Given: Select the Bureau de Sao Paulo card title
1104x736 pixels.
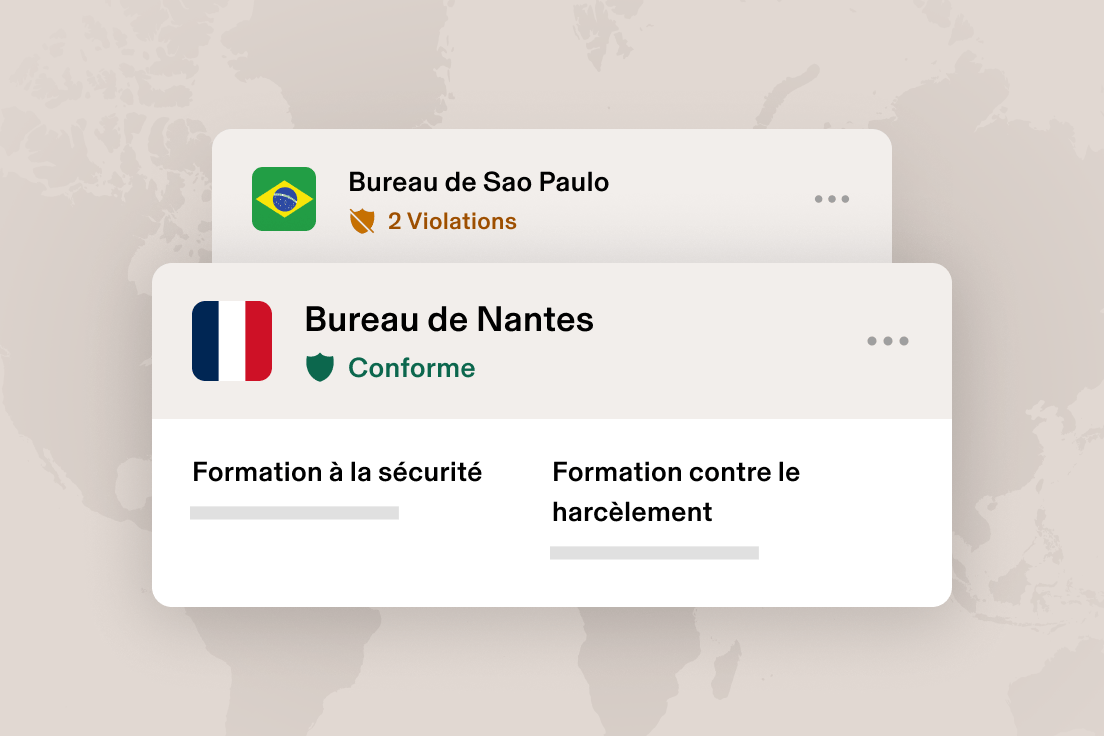Looking at the screenshot, I should click(478, 182).
